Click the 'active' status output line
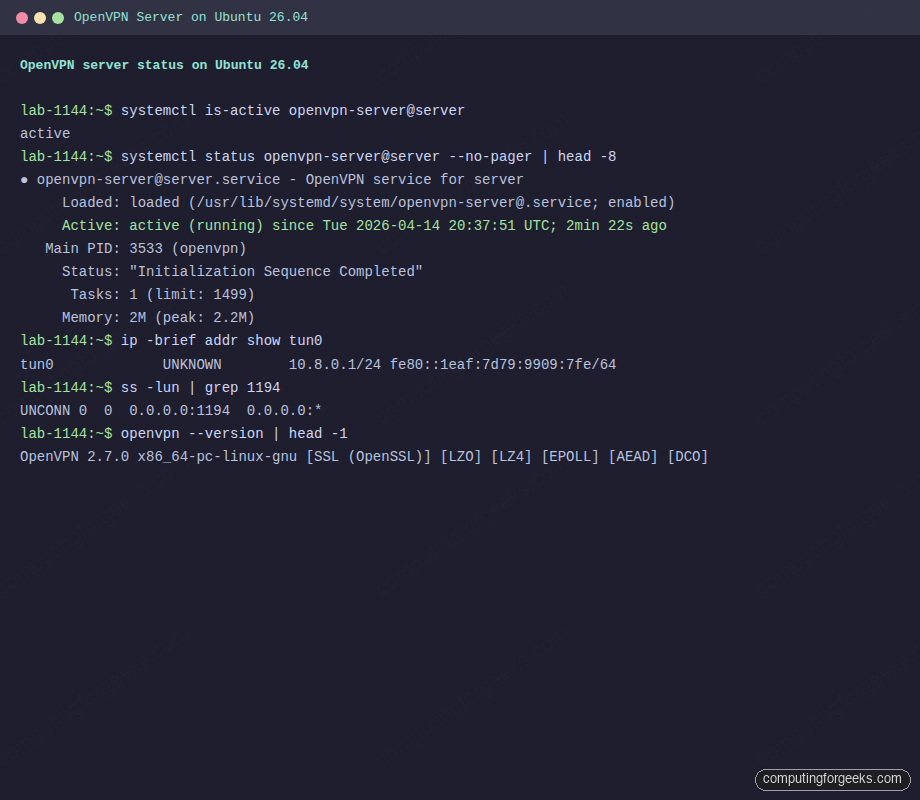This screenshot has width=920, height=800. click(44, 133)
